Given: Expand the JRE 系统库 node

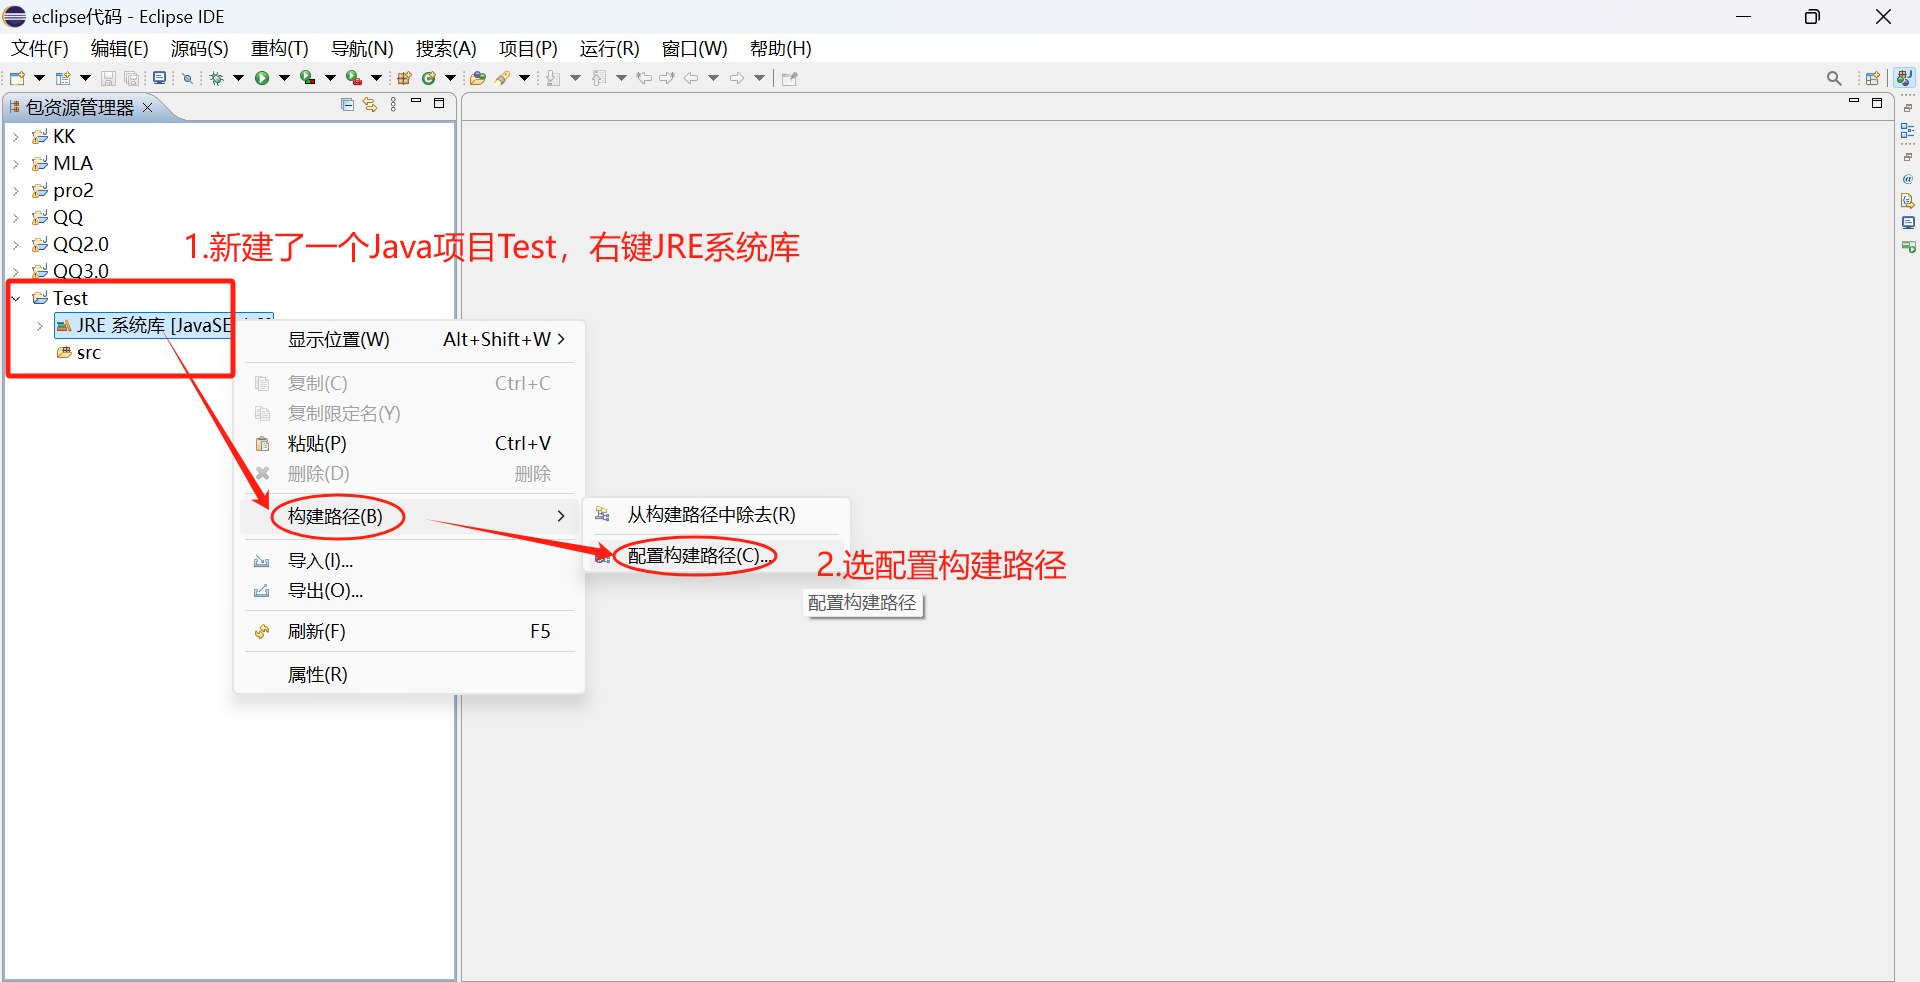Looking at the screenshot, I should 40,326.
